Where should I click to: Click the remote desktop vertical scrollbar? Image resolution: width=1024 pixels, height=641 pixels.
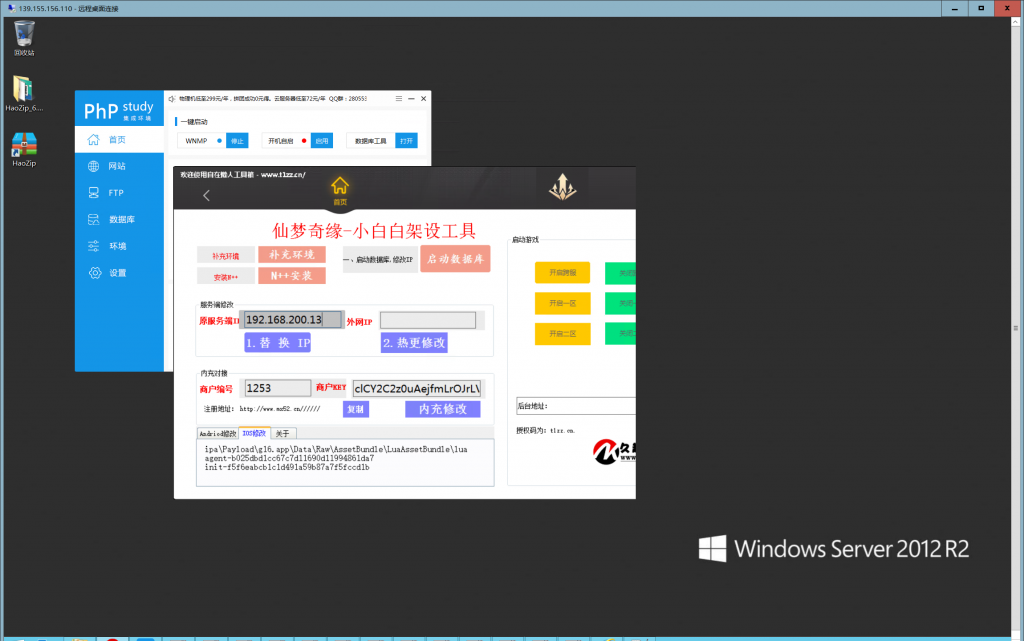click(1016, 328)
